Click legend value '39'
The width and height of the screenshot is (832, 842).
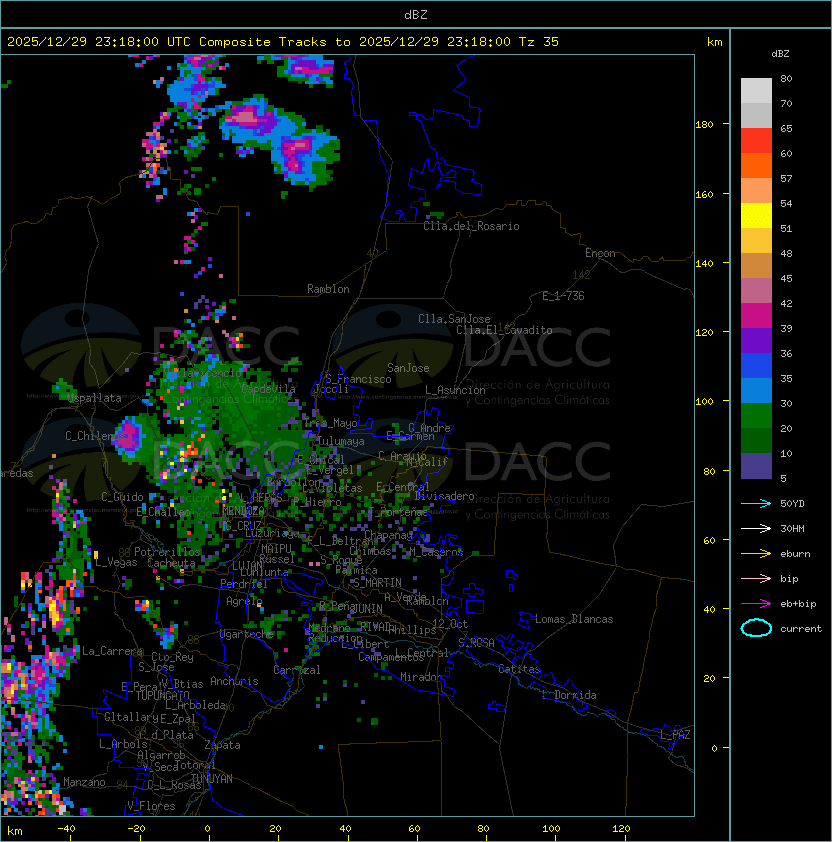click(786, 328)
